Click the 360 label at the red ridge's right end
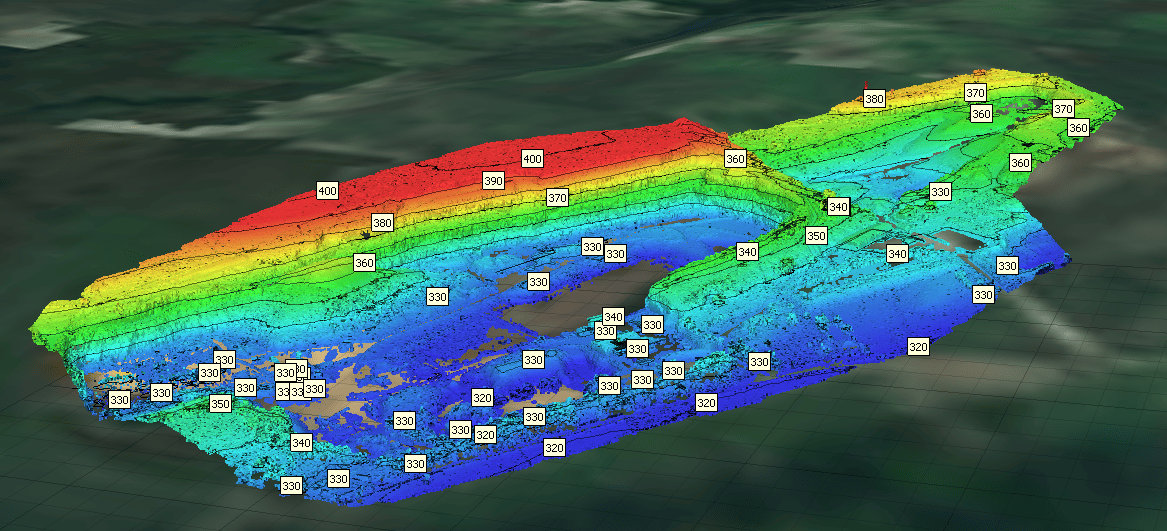The image size is (1167, 531). pyautogui.click(x=735, y=159)
